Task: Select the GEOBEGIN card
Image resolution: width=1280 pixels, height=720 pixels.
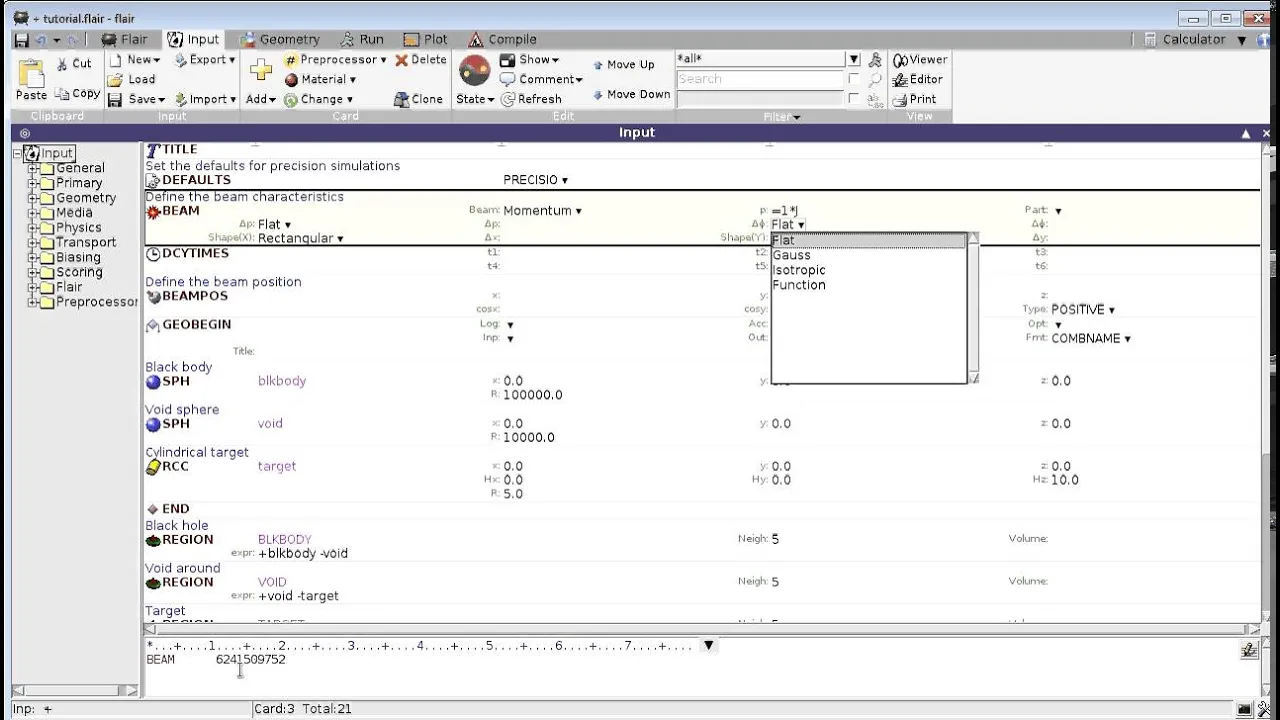Action: click(188, 324)
